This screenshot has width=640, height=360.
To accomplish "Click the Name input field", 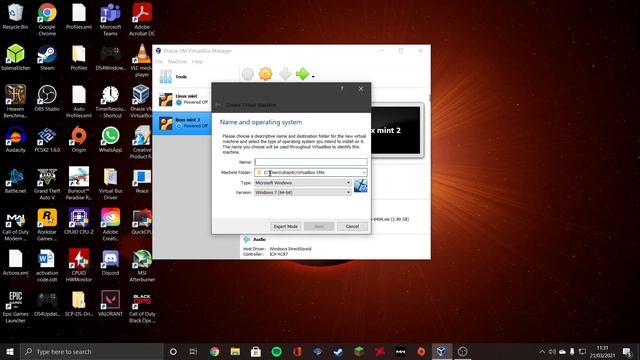I will 311,162.
